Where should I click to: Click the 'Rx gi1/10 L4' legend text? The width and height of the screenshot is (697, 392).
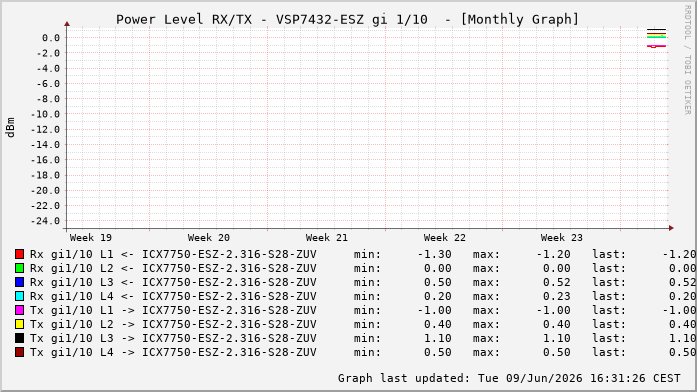(72, 296)
